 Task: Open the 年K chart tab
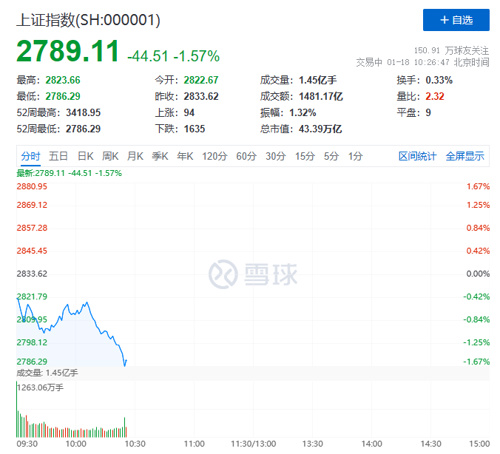pos(185,156)
